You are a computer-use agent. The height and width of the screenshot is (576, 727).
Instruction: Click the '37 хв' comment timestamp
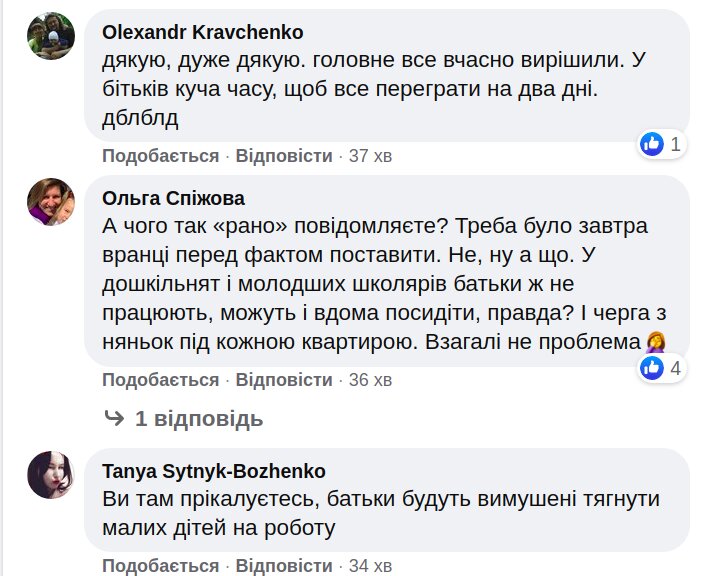click(x=370, y=156)
